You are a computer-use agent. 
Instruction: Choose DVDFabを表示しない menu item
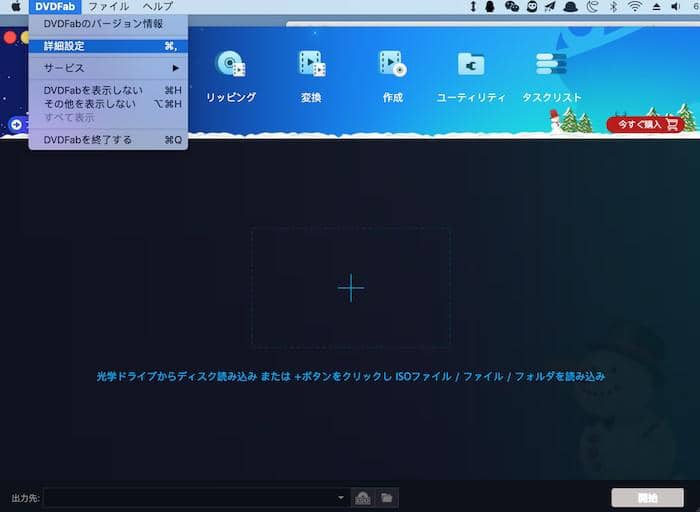point(108,90)
